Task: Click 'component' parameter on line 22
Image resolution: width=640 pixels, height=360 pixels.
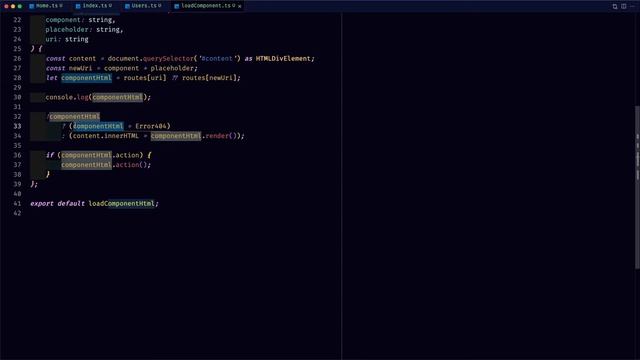Action: point(63,20)
